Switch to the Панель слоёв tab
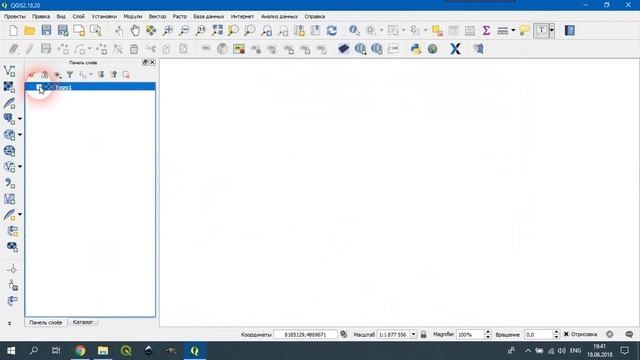 pos(46,322)
